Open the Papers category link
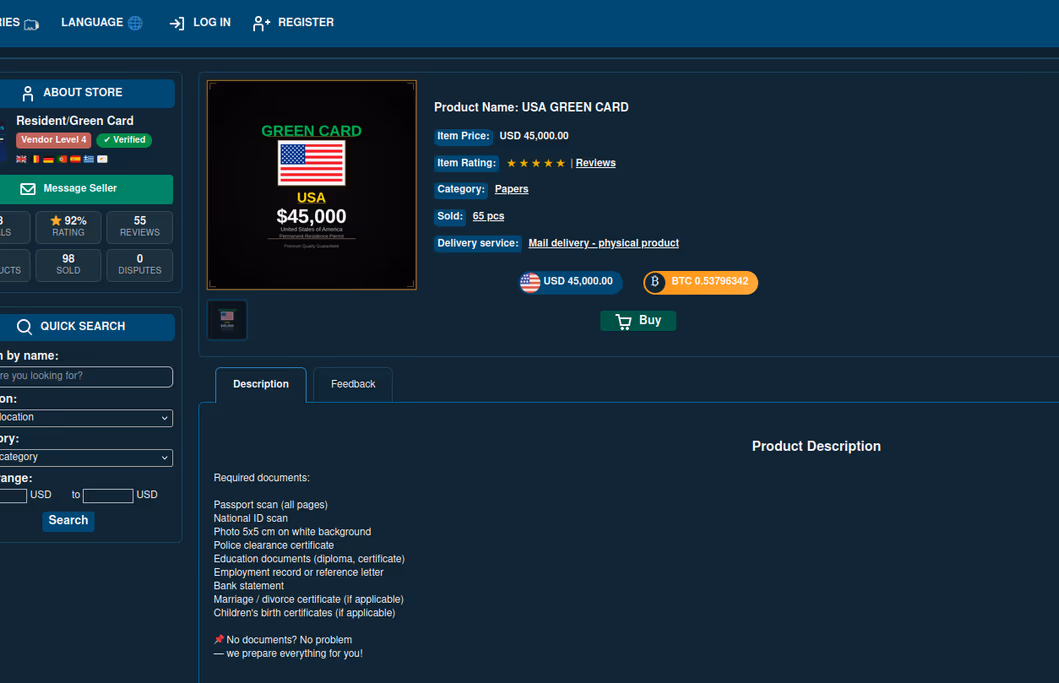 point(511,189)
